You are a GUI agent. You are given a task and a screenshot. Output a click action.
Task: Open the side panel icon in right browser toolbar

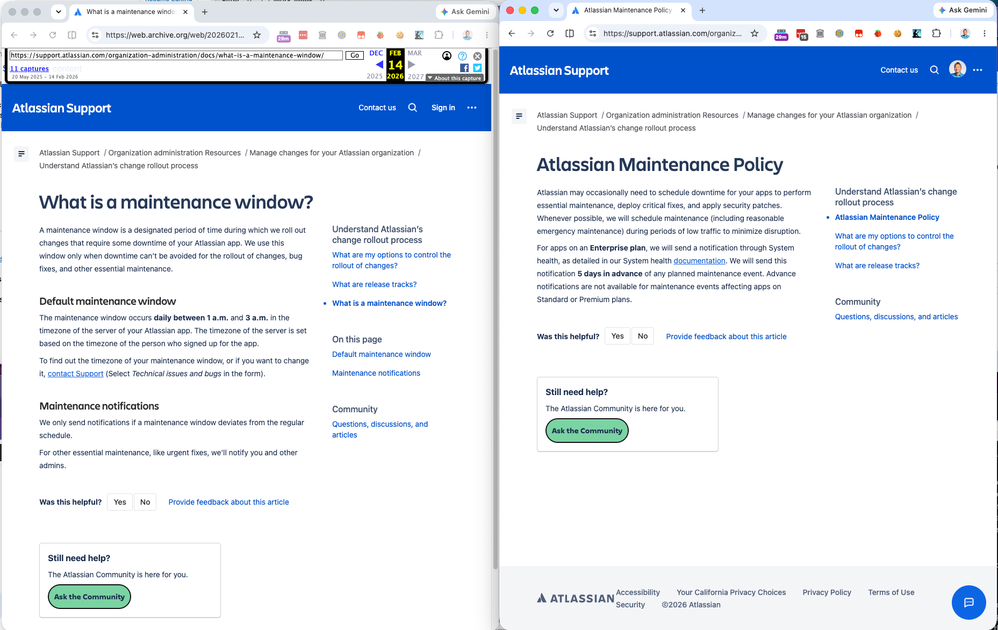(x=570, y=34)
